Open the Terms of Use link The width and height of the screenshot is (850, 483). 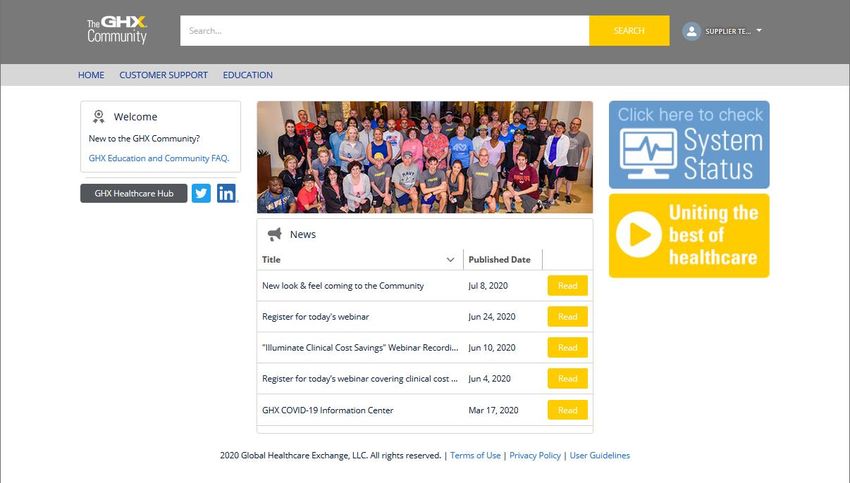tap(475, 455)
